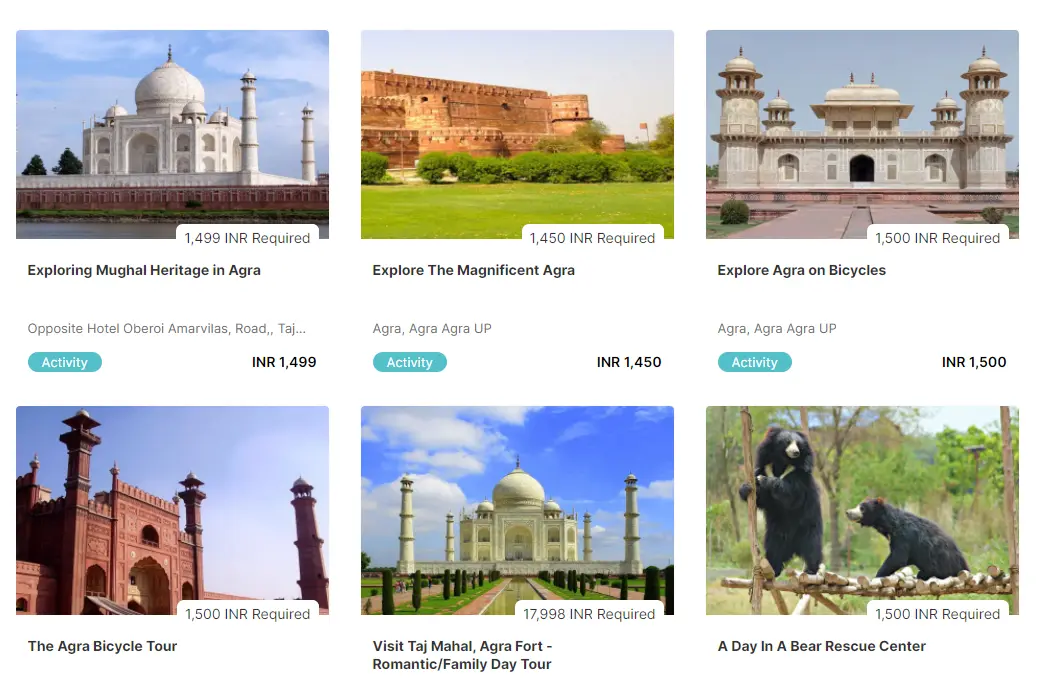The height and width of the screenshot is (693, 1039).
Task: Open the Taj Mahal riverside thumbnail image
Action: click(172, 134)
